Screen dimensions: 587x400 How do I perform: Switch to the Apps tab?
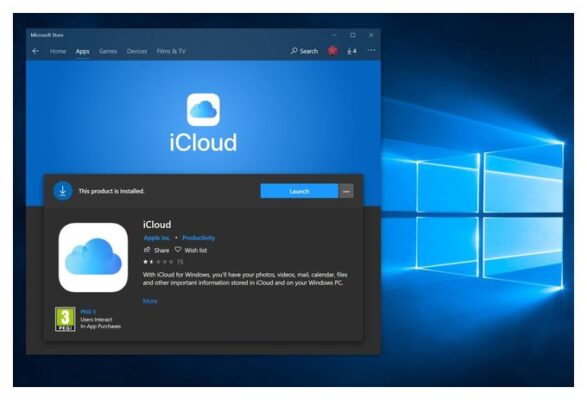pyautogui.click(x=83, y=51)
